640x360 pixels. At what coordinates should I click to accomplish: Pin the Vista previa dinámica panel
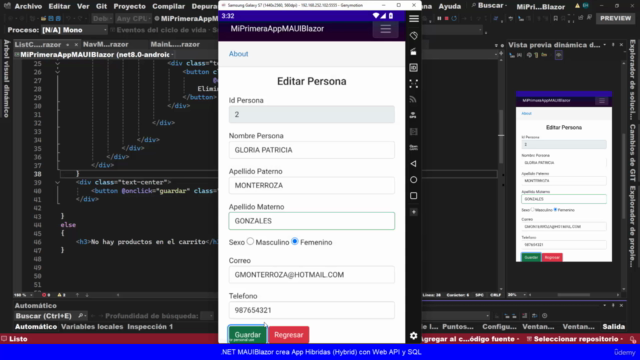(x=613, y=45)
